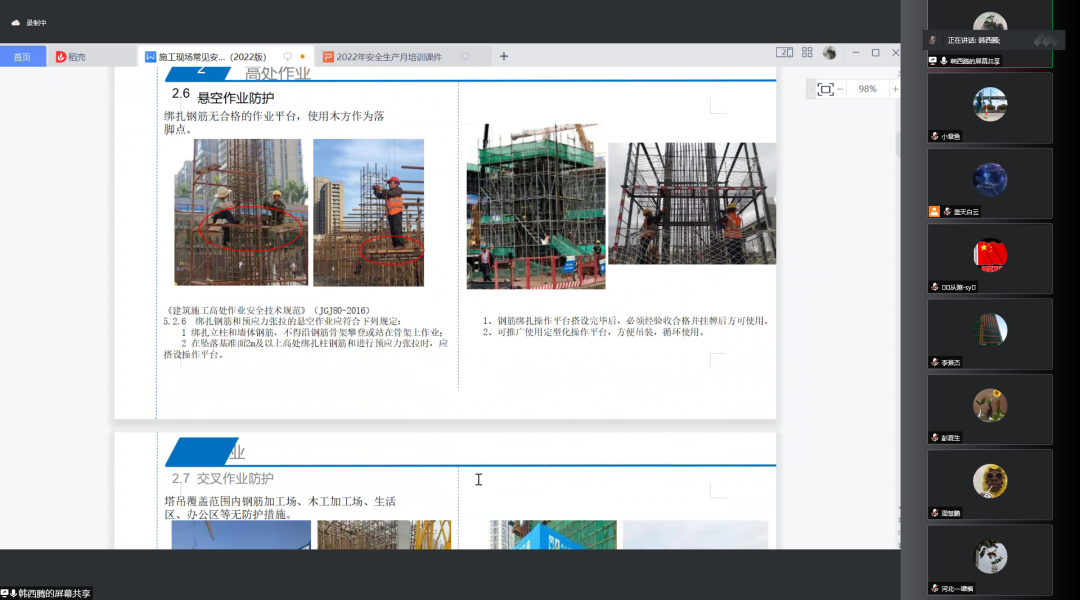Add a new WPS tab
Screen dimensions: 1080x600
point(504,57)
